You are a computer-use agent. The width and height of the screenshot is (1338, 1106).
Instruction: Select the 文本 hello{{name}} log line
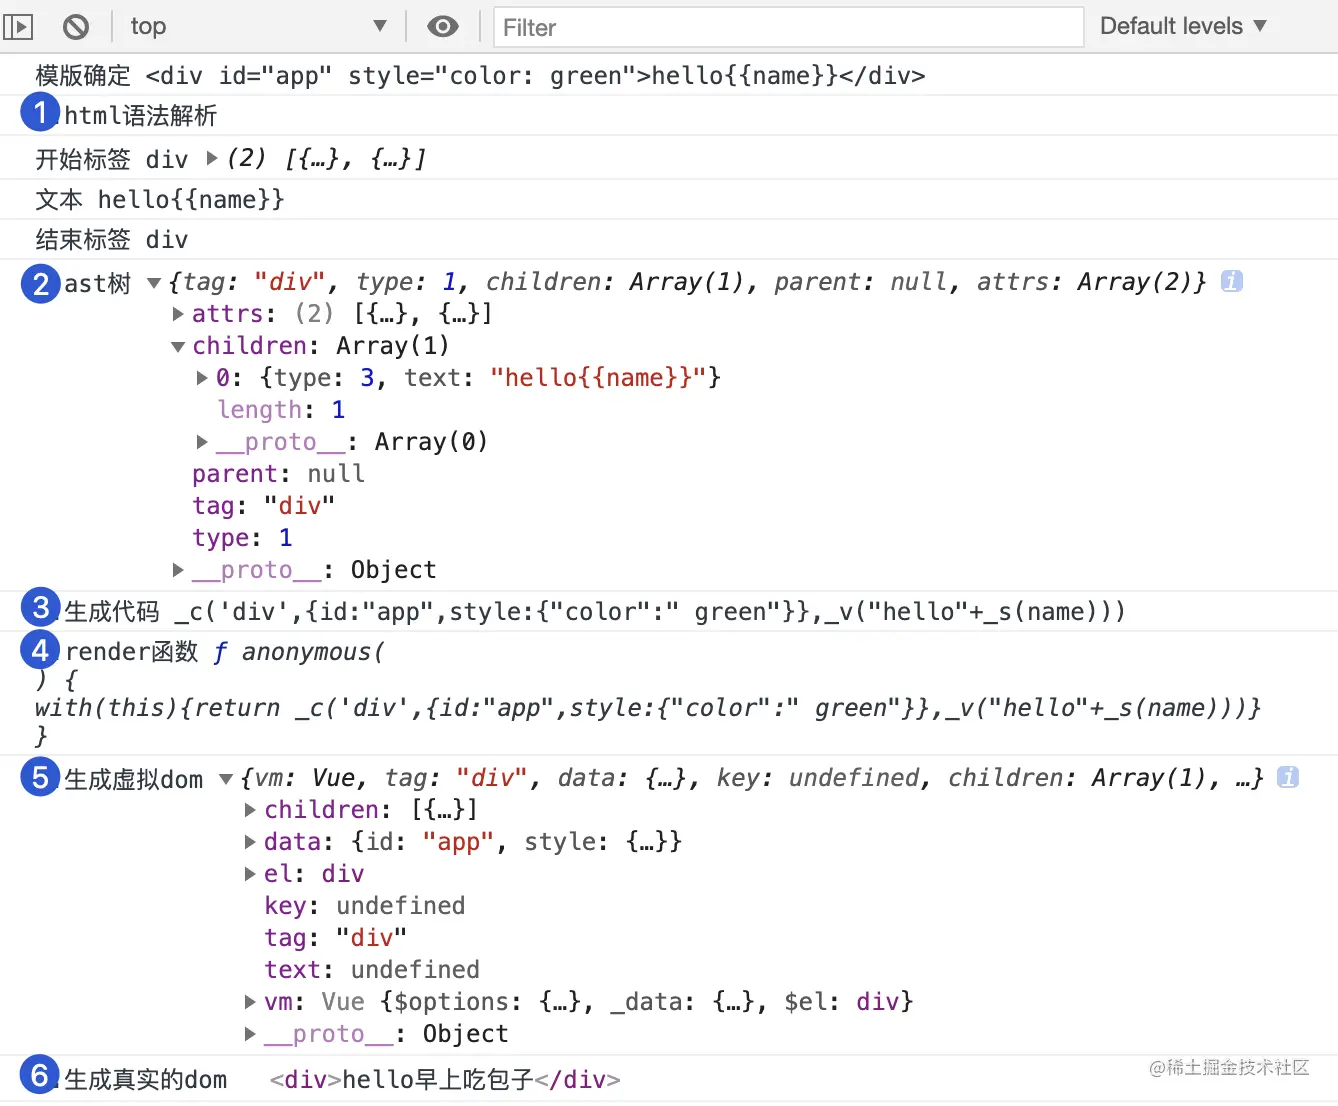pos(160,200)
